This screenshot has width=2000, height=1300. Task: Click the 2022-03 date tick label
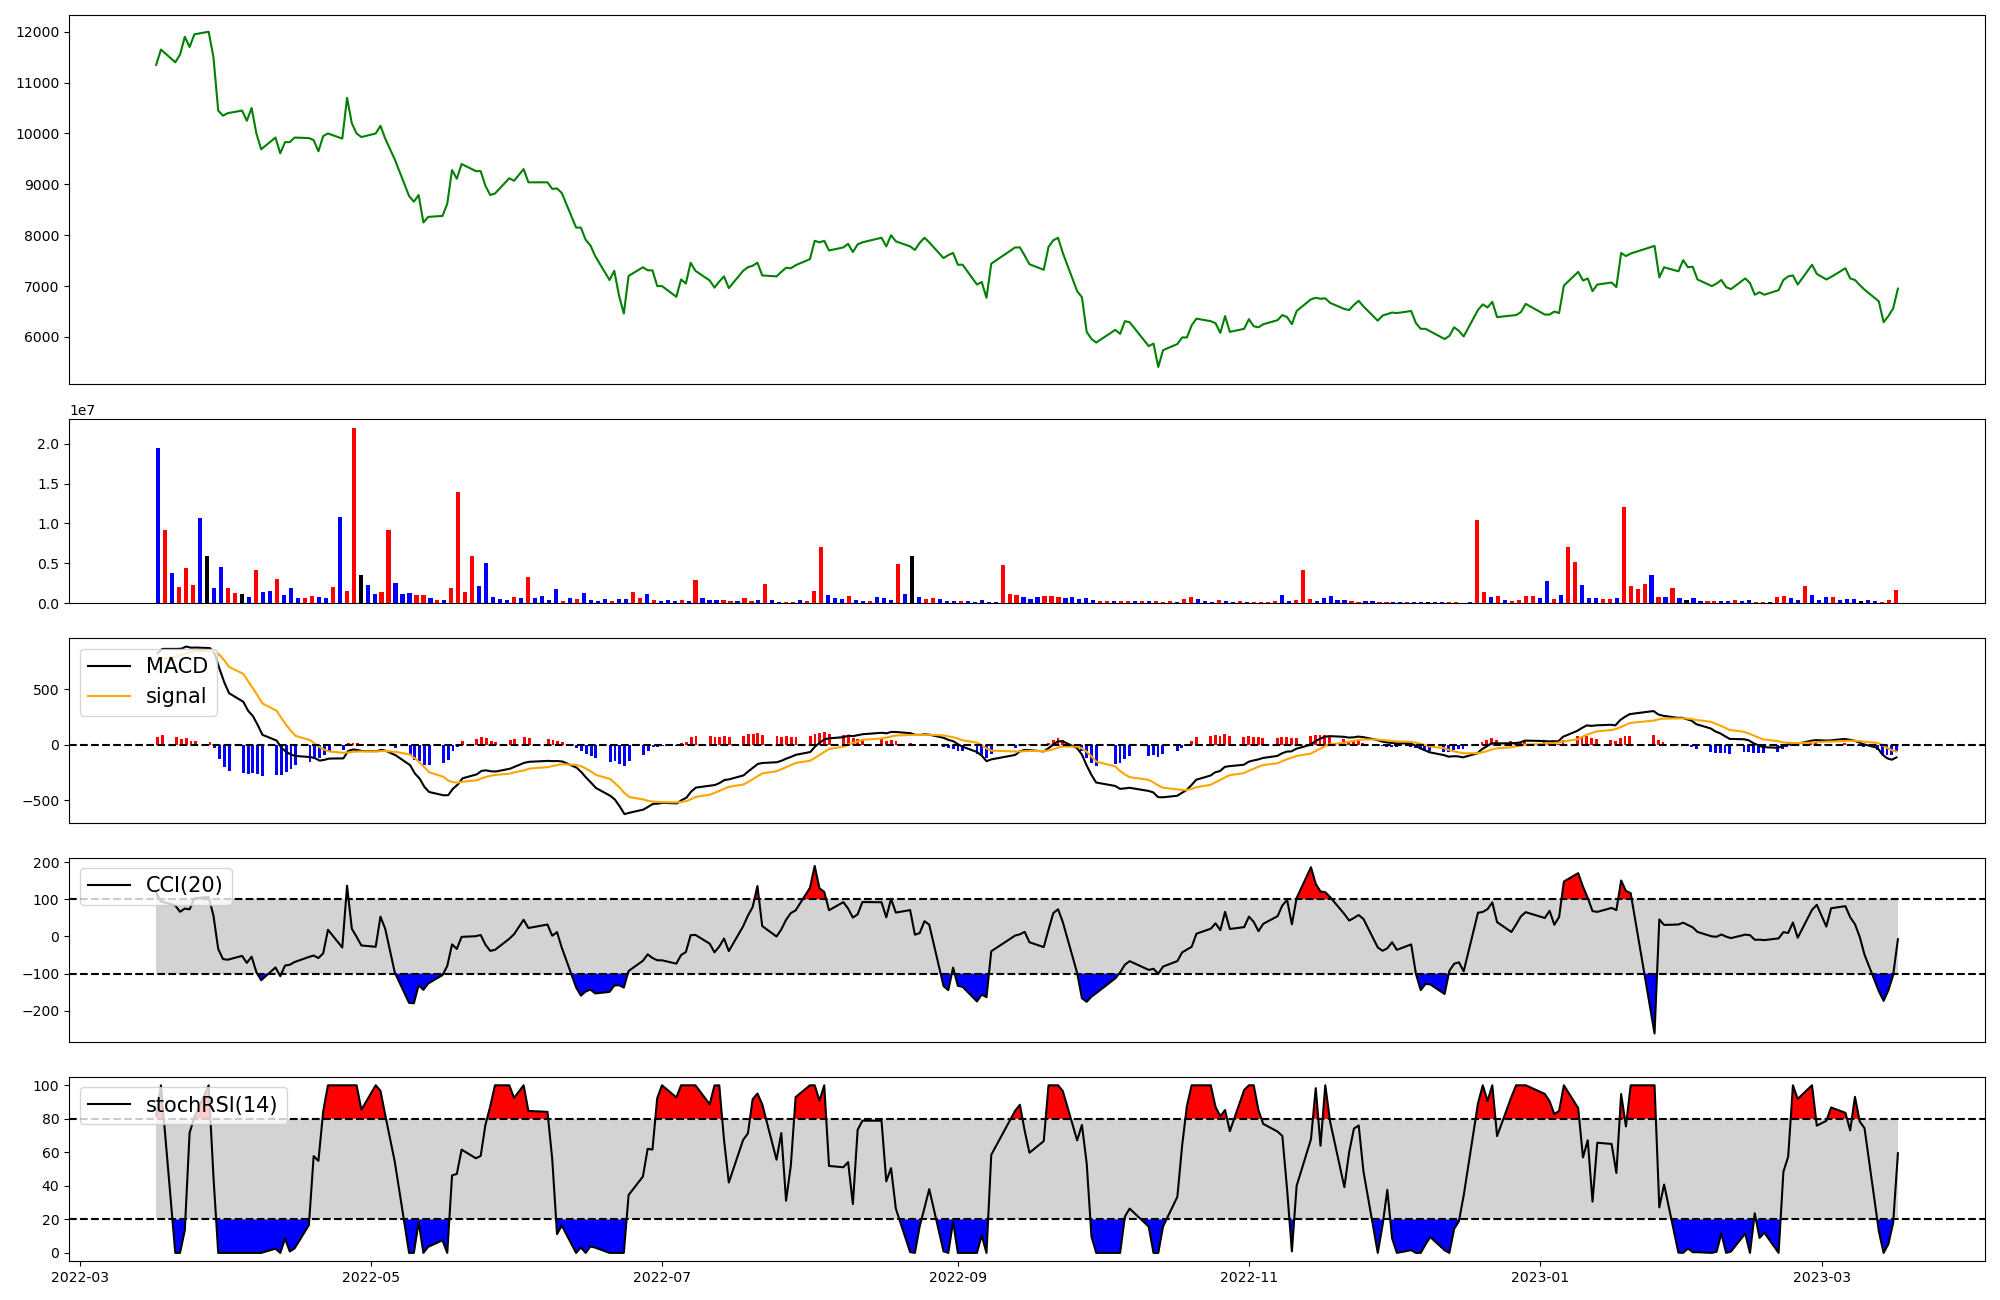click(80, 1277)
